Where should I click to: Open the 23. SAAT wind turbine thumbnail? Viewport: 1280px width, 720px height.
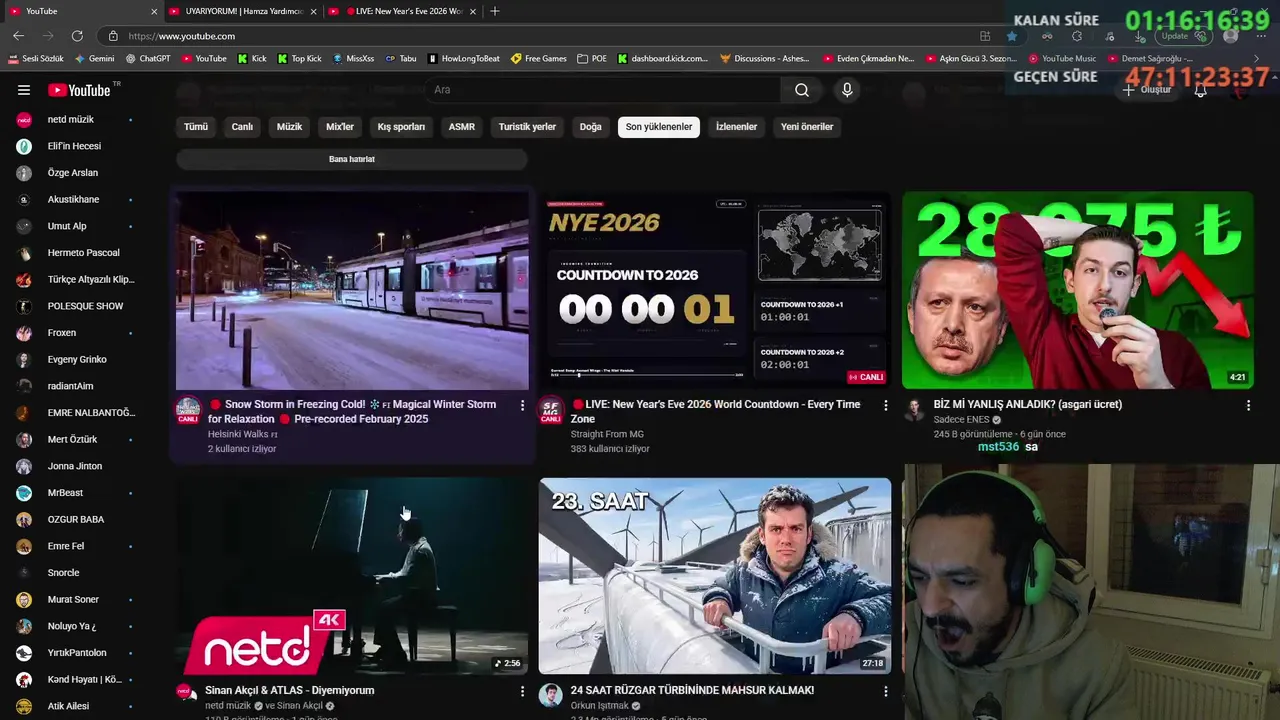715,576
